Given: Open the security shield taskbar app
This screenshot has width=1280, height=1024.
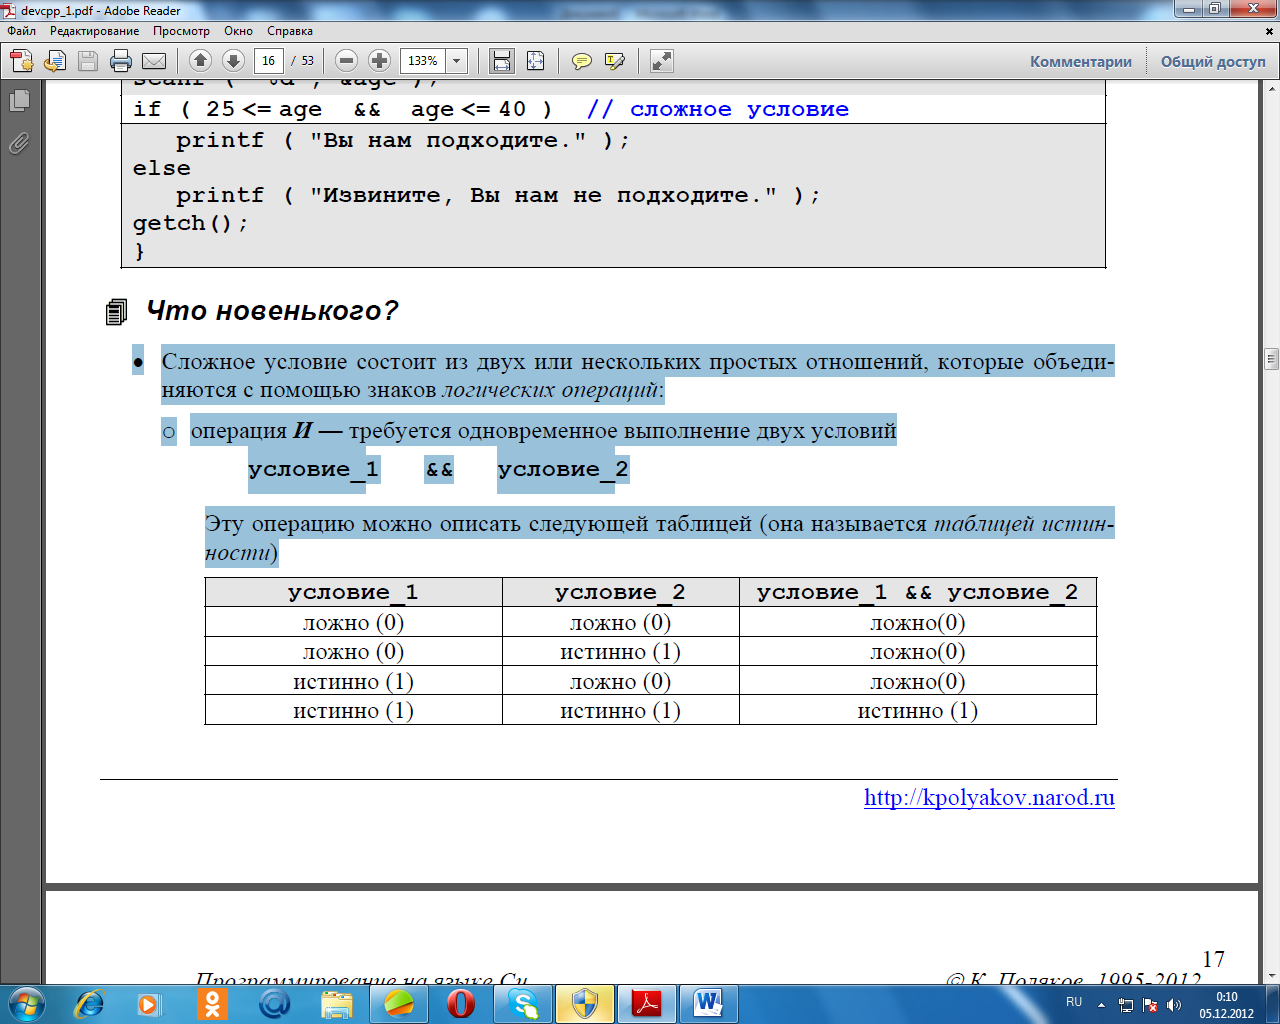Looking at the screenshot, I should click(585, 1003).
